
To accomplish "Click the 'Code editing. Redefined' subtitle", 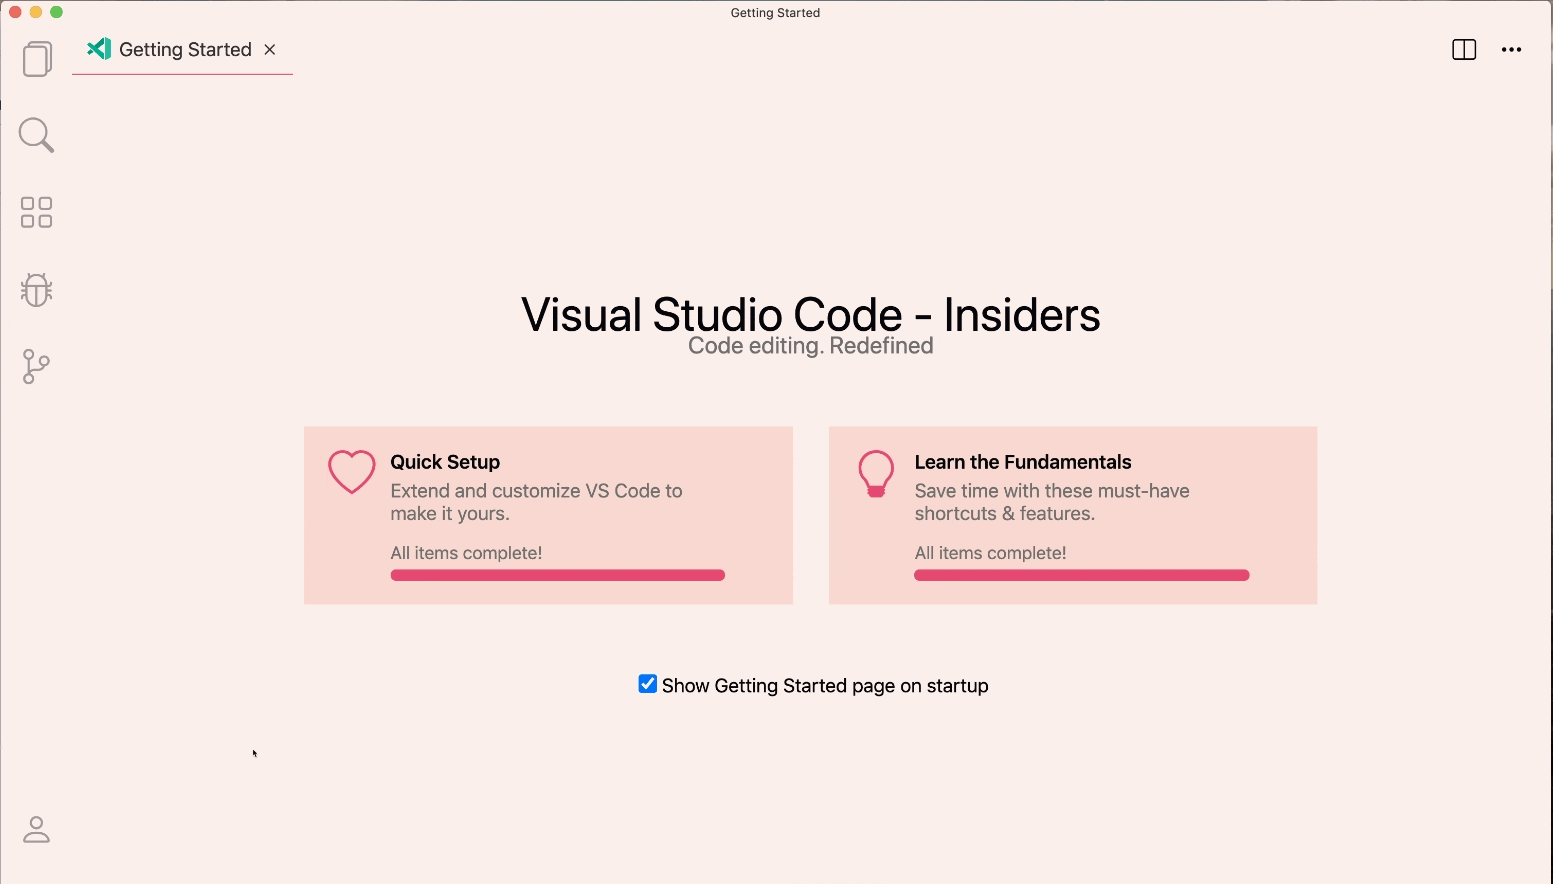I will [x=811, y=346].
